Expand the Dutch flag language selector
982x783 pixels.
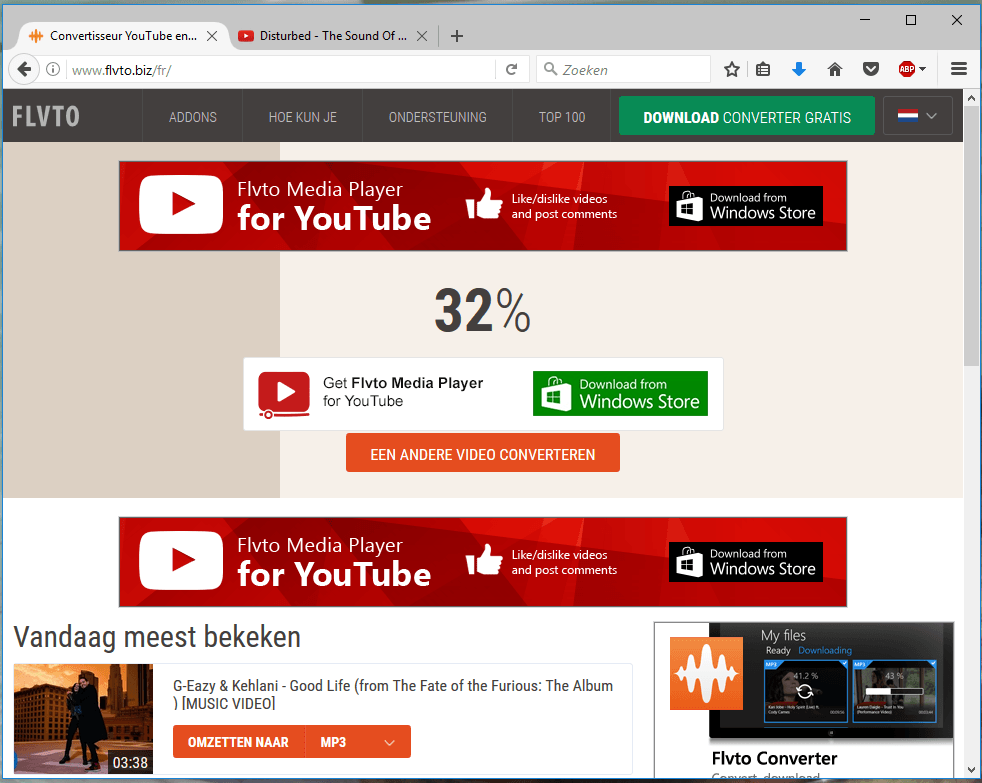[x=917, y=116]
